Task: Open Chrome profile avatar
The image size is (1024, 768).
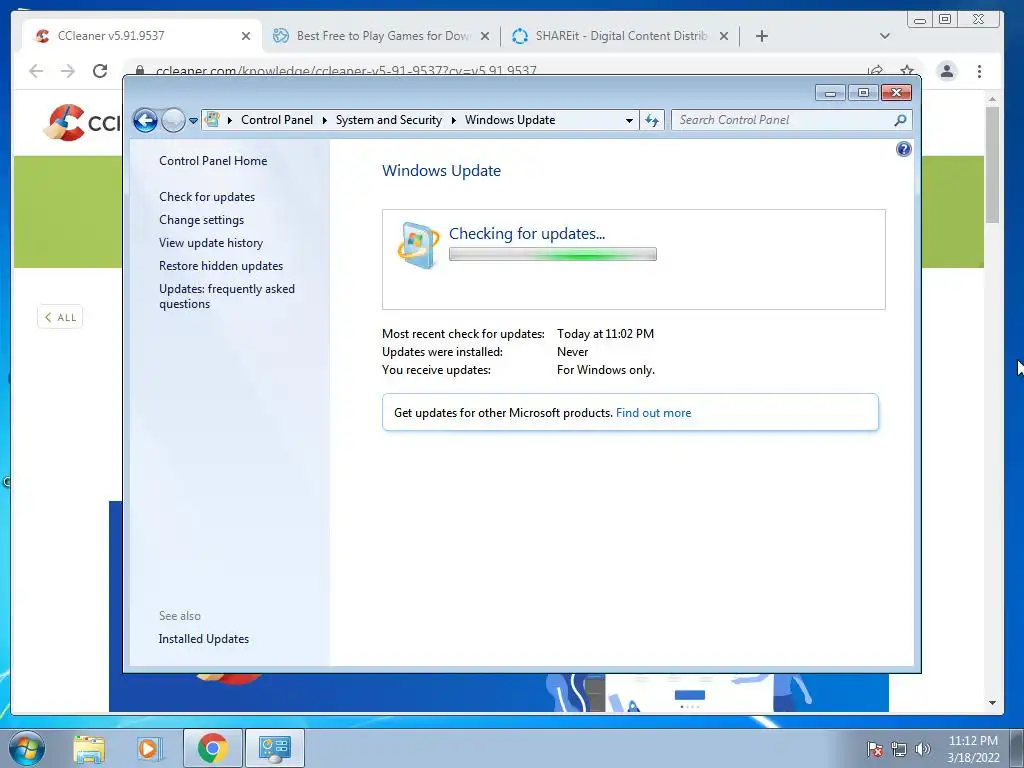Action: coord(947,71)
